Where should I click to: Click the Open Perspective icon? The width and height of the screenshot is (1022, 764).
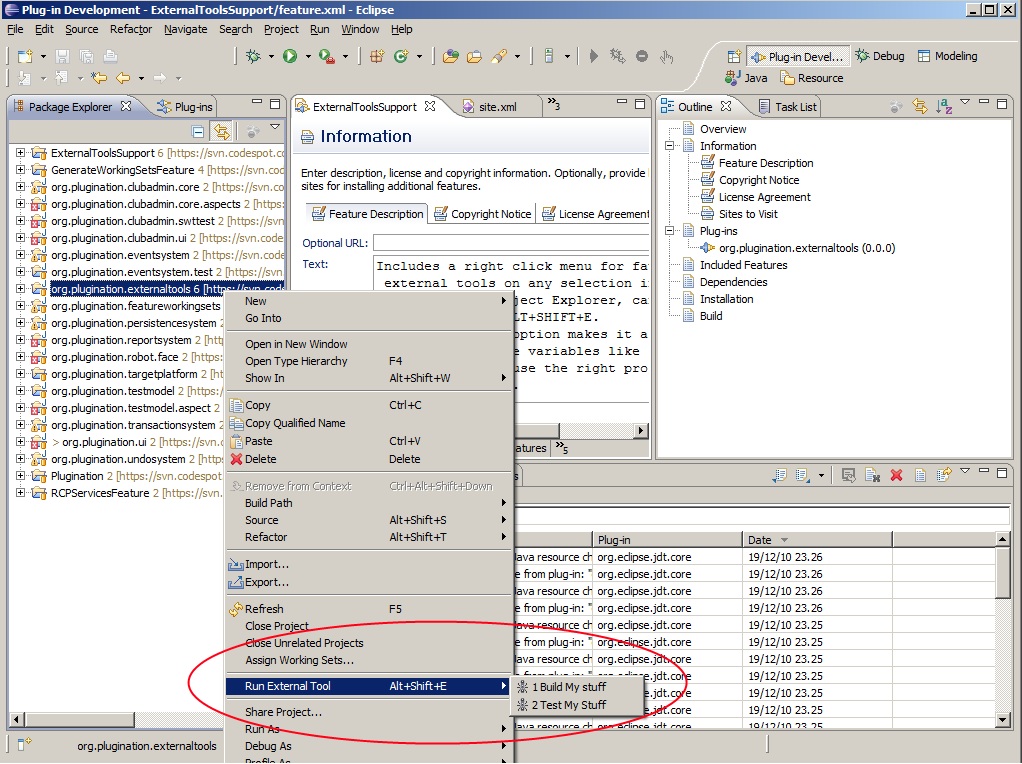pos(734,57)
